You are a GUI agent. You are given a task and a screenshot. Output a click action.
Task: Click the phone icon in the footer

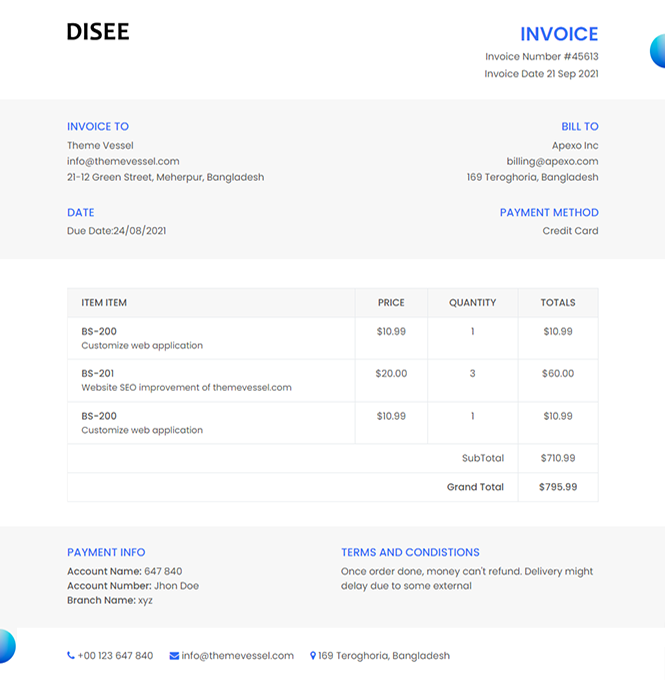[x=71, y=656]
